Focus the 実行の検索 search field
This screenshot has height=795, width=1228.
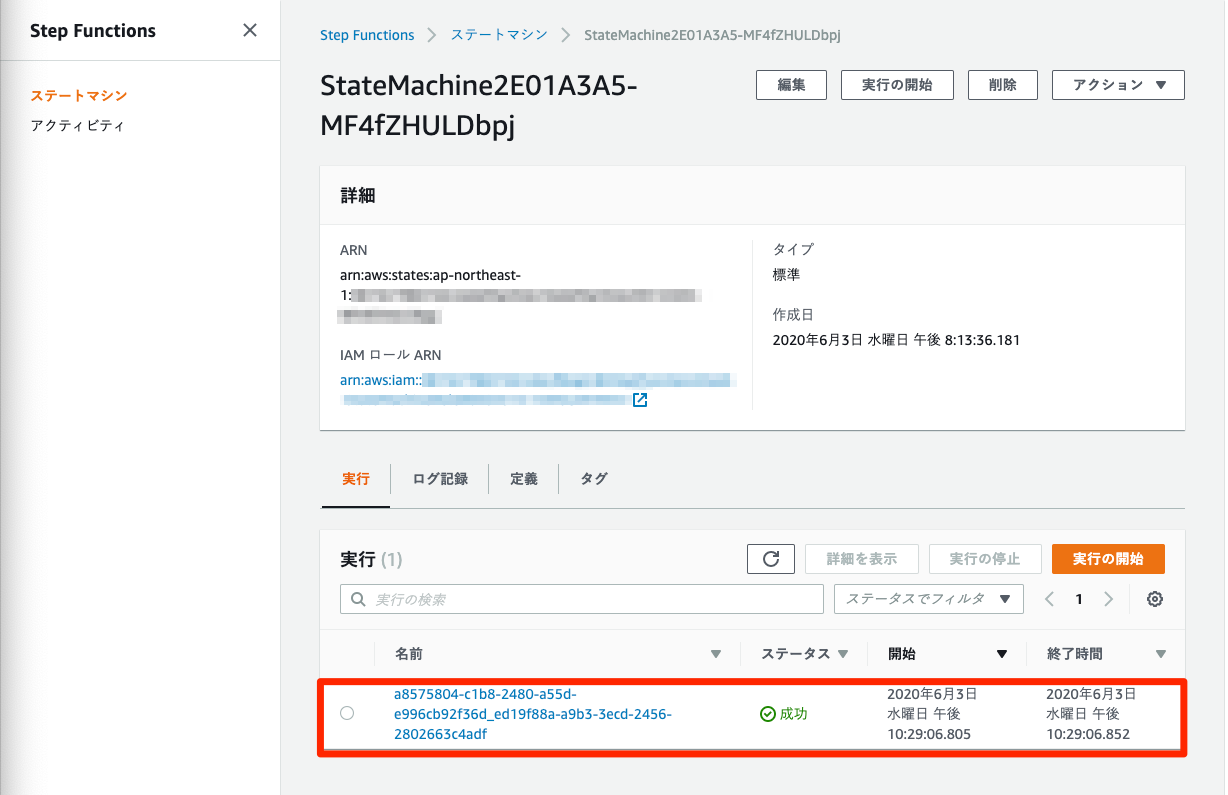point(582,599)
